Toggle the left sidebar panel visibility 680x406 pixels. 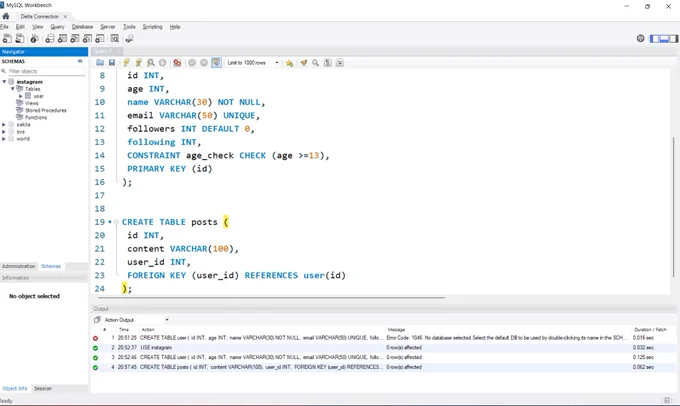click(x=654, y=39)
